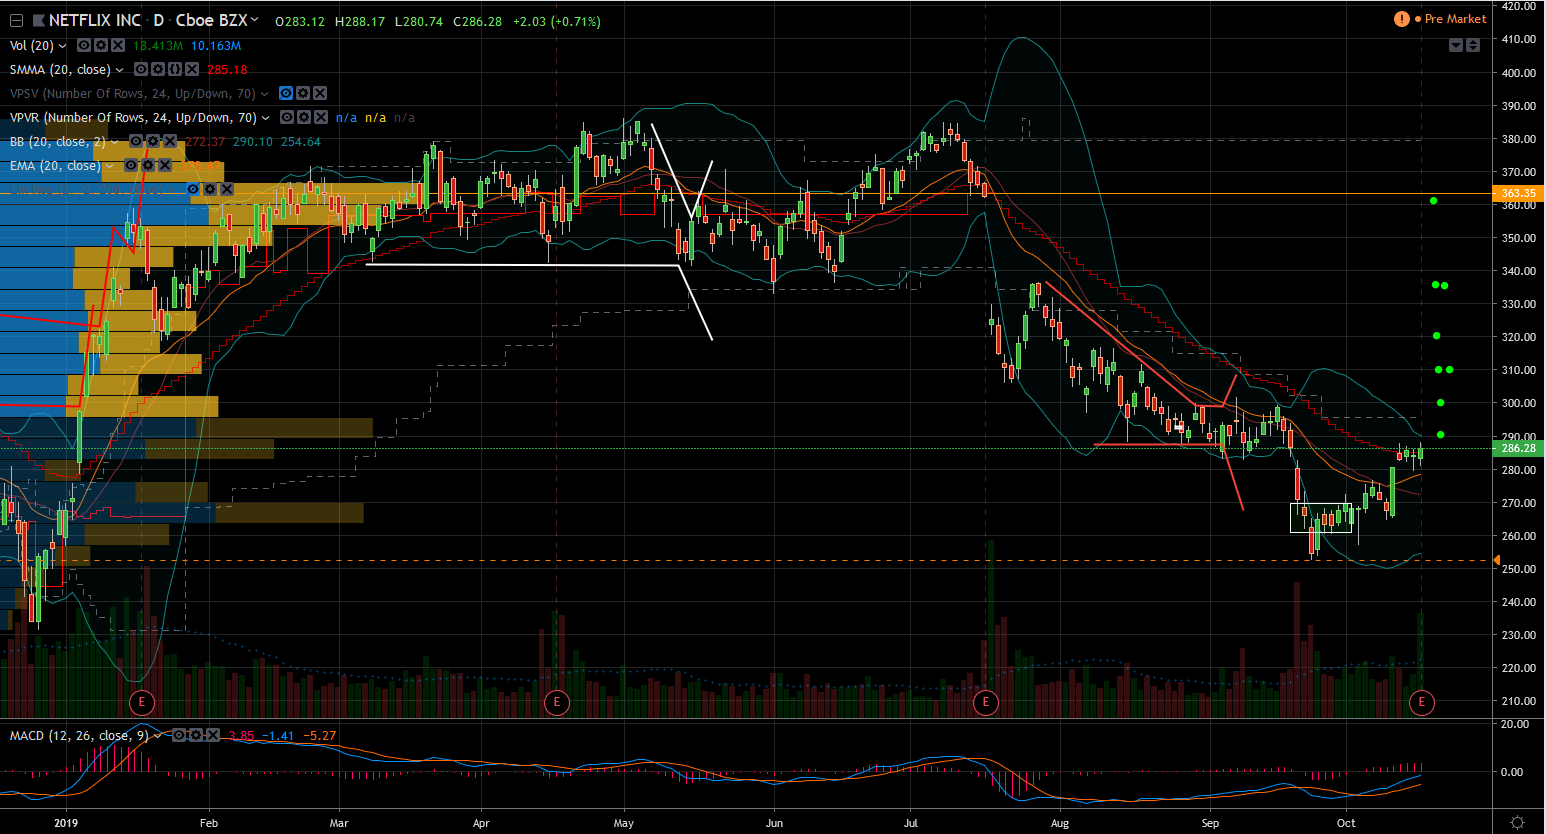The width and height of the screenshot is (1546, 834).
Task: Hide the EMA (20, close) indicator
Action: [131, 166]
